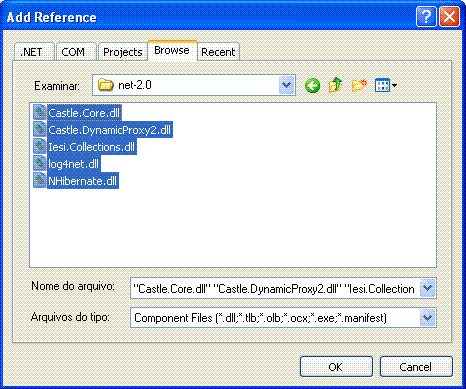Open the dialog help question mark

tap(426, 16)
